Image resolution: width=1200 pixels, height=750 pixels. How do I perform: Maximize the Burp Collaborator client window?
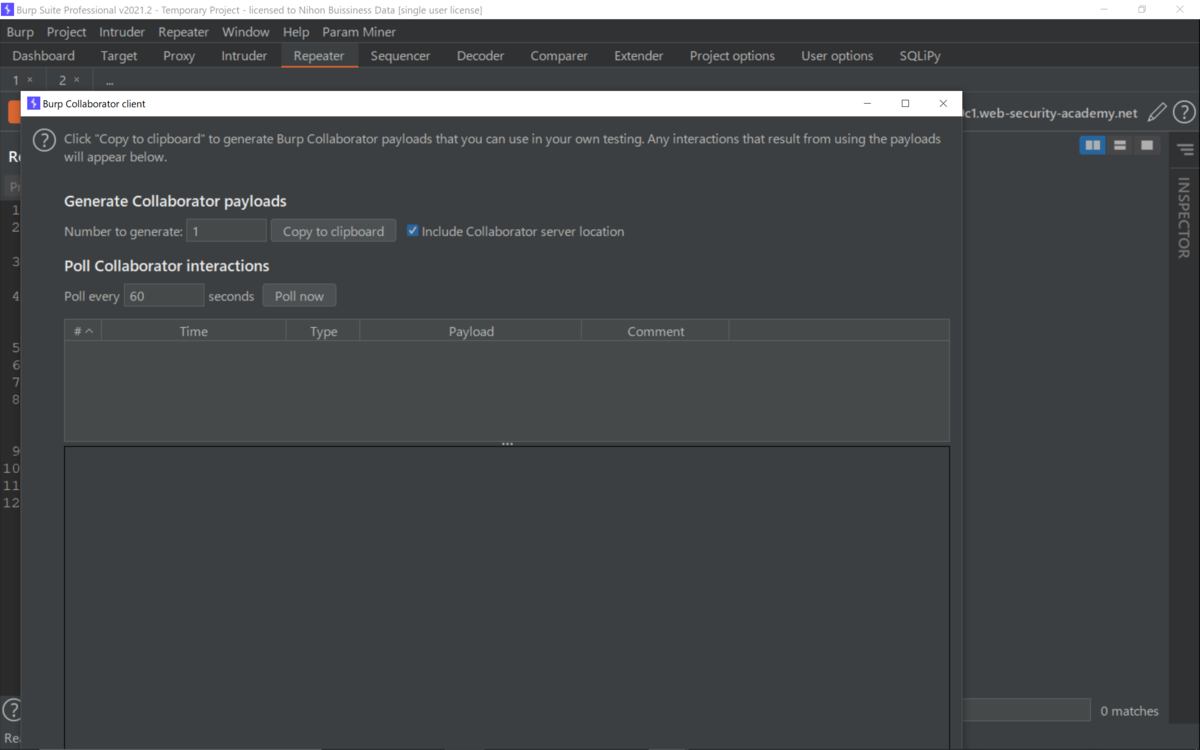[905, 103]
